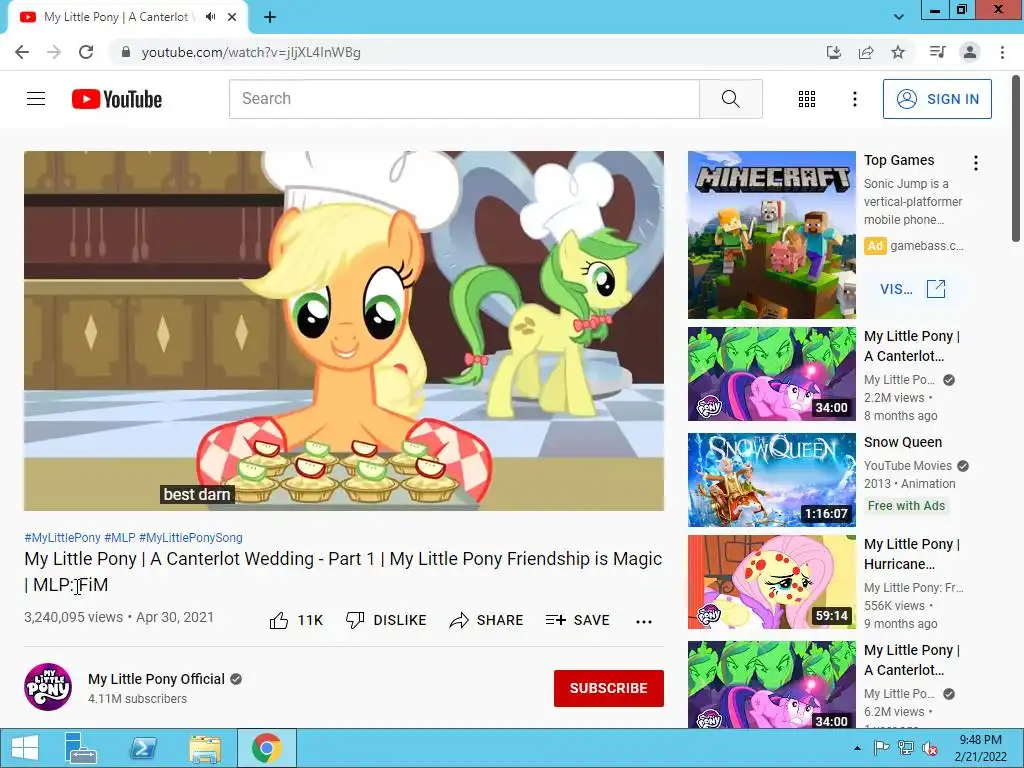Viewport: 1024px width, 768px height.
Task: Click the thumbs-down dislike icon
Action: [x=355, y=620]
